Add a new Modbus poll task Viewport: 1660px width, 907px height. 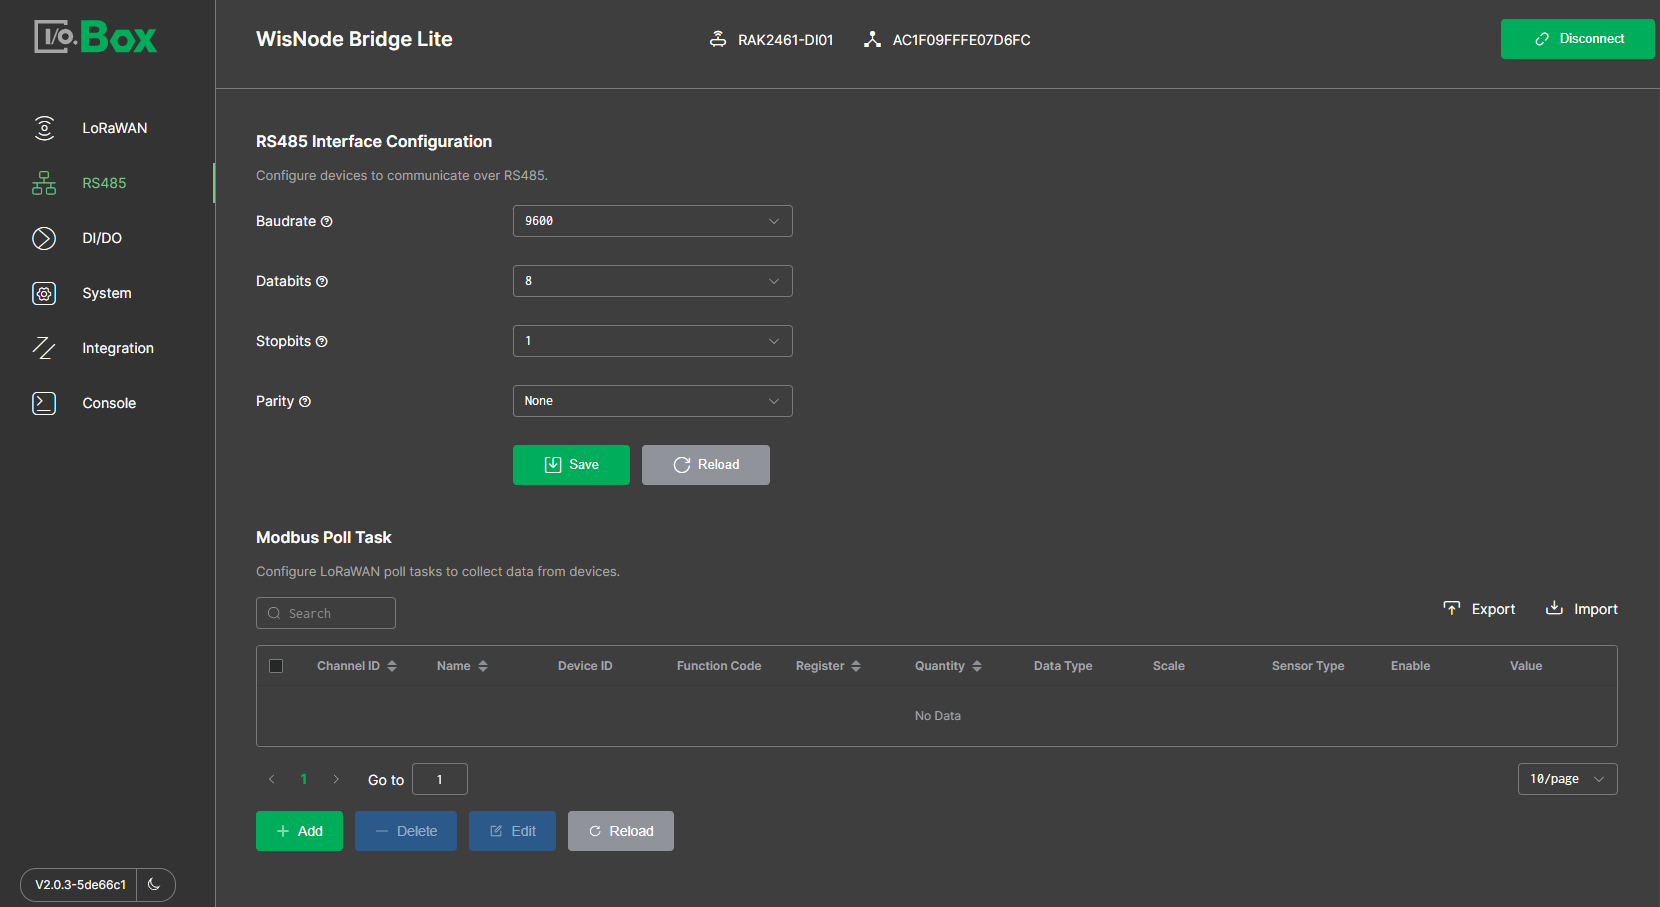[299, 831]
